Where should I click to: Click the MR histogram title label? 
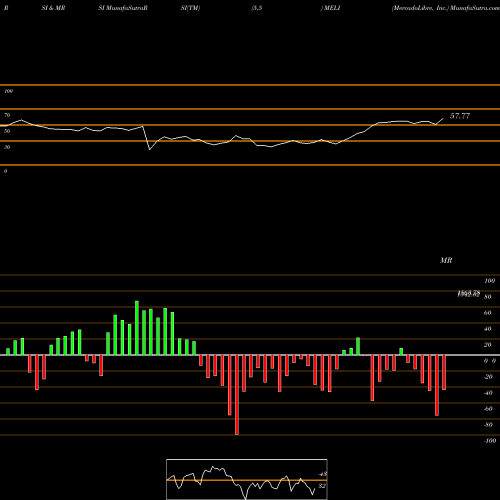446,260
